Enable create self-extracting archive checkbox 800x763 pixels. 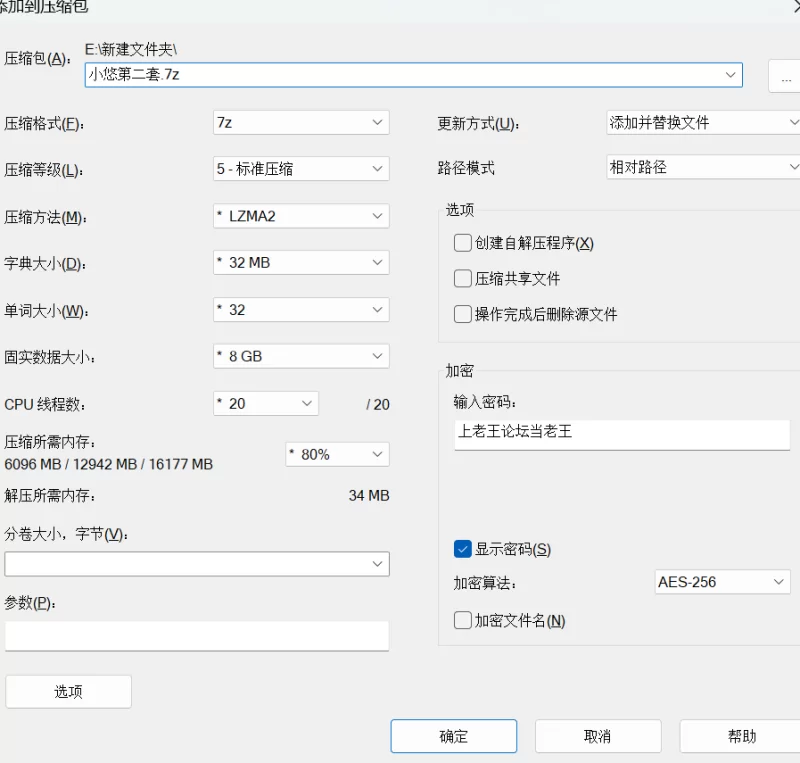pyautogui.click(x=462, y=243)
